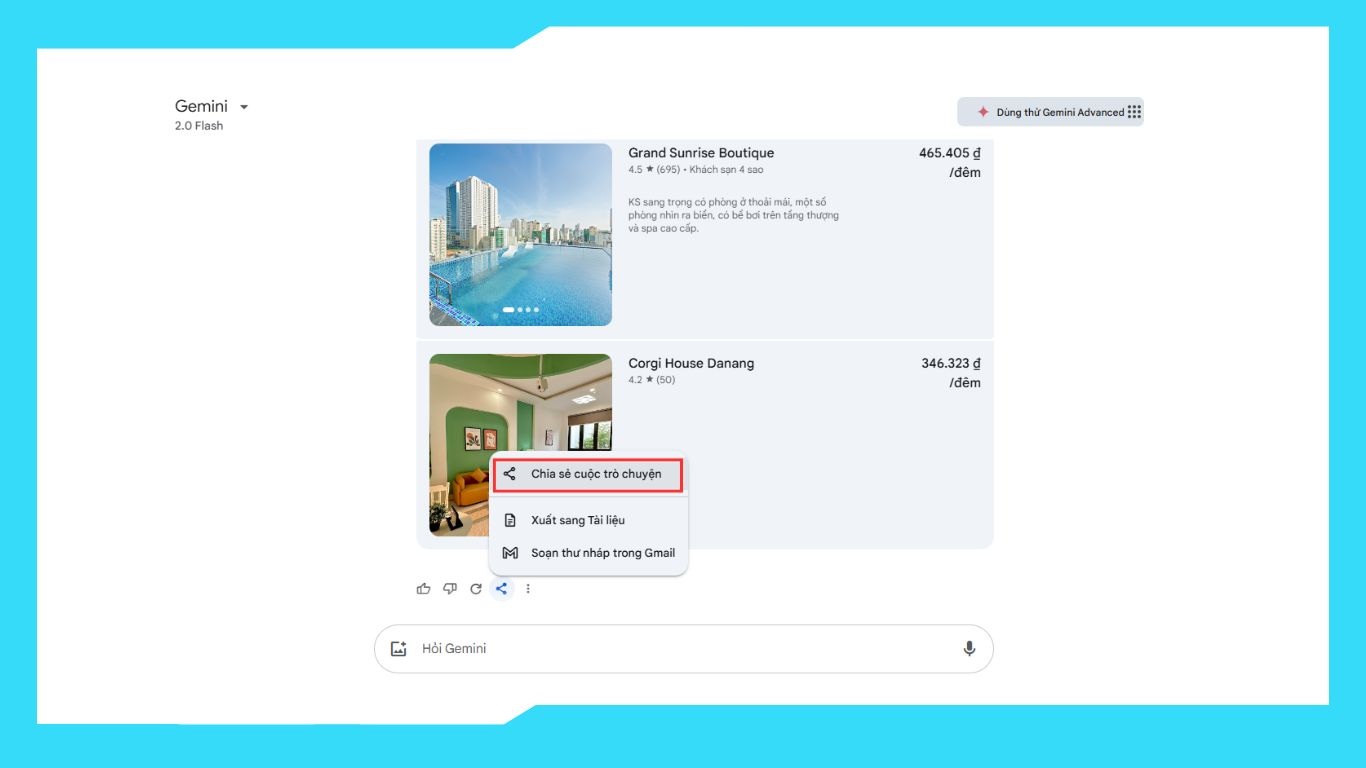
Task: Click the regenerate response icon
Action: [x=476, y=589]
